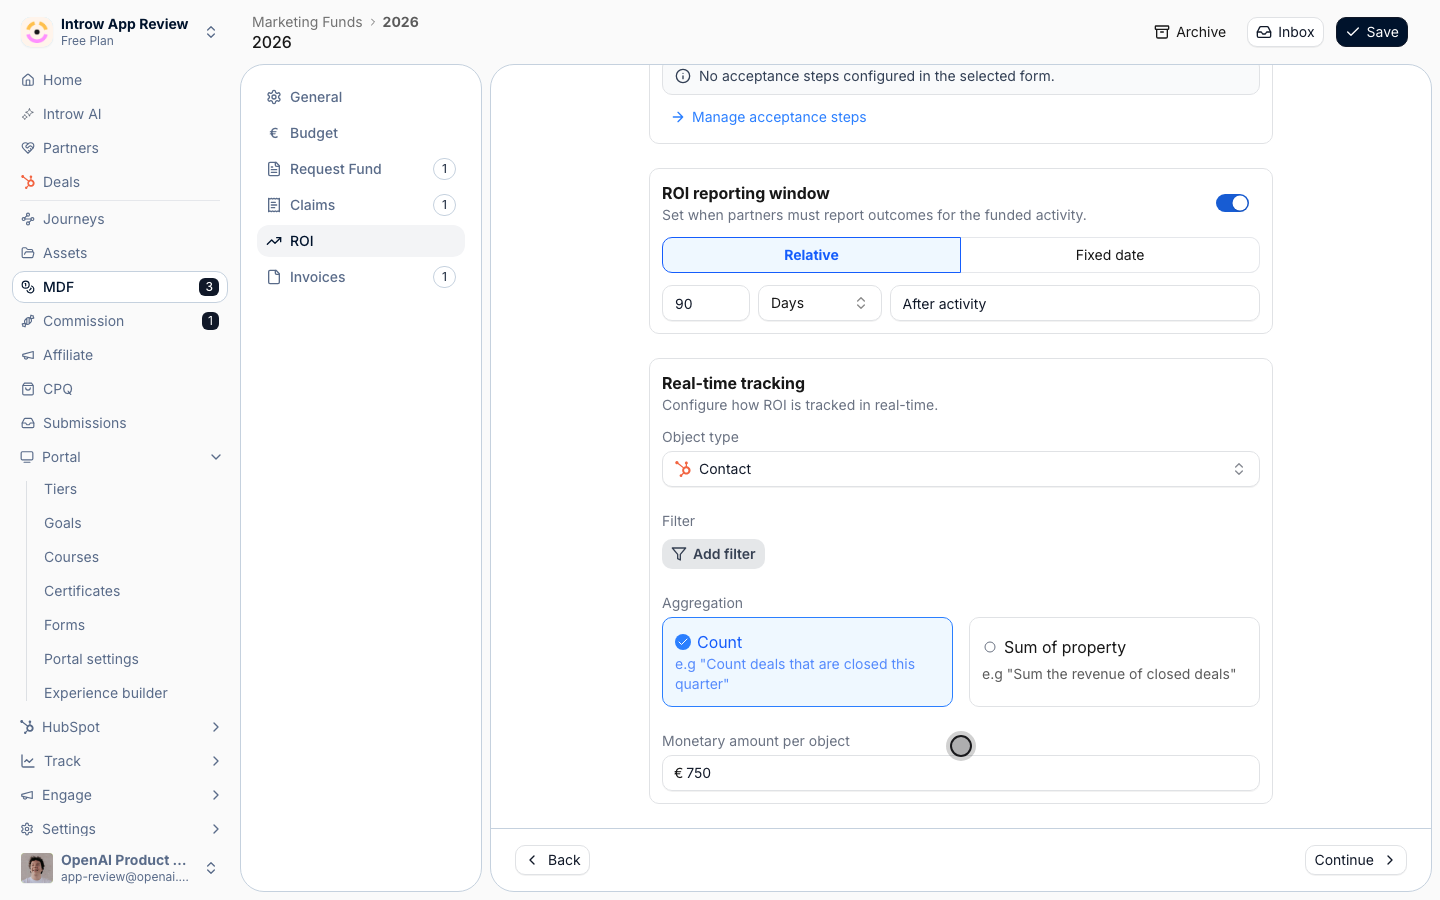This screenshot has width=1440, height=900.
Task: Open the Days unit dropdown
Action: (820, 303)
